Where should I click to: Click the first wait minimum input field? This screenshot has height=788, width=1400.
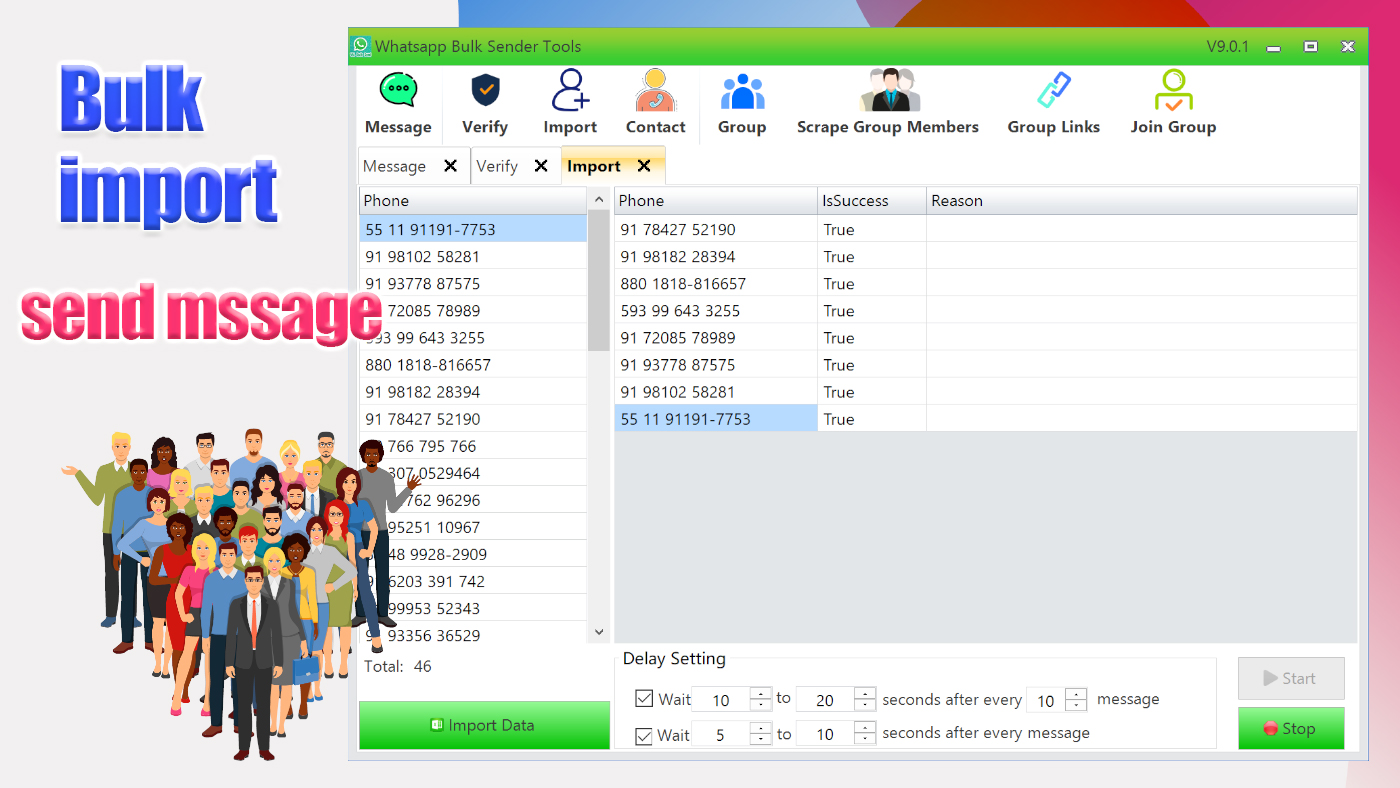721,700
